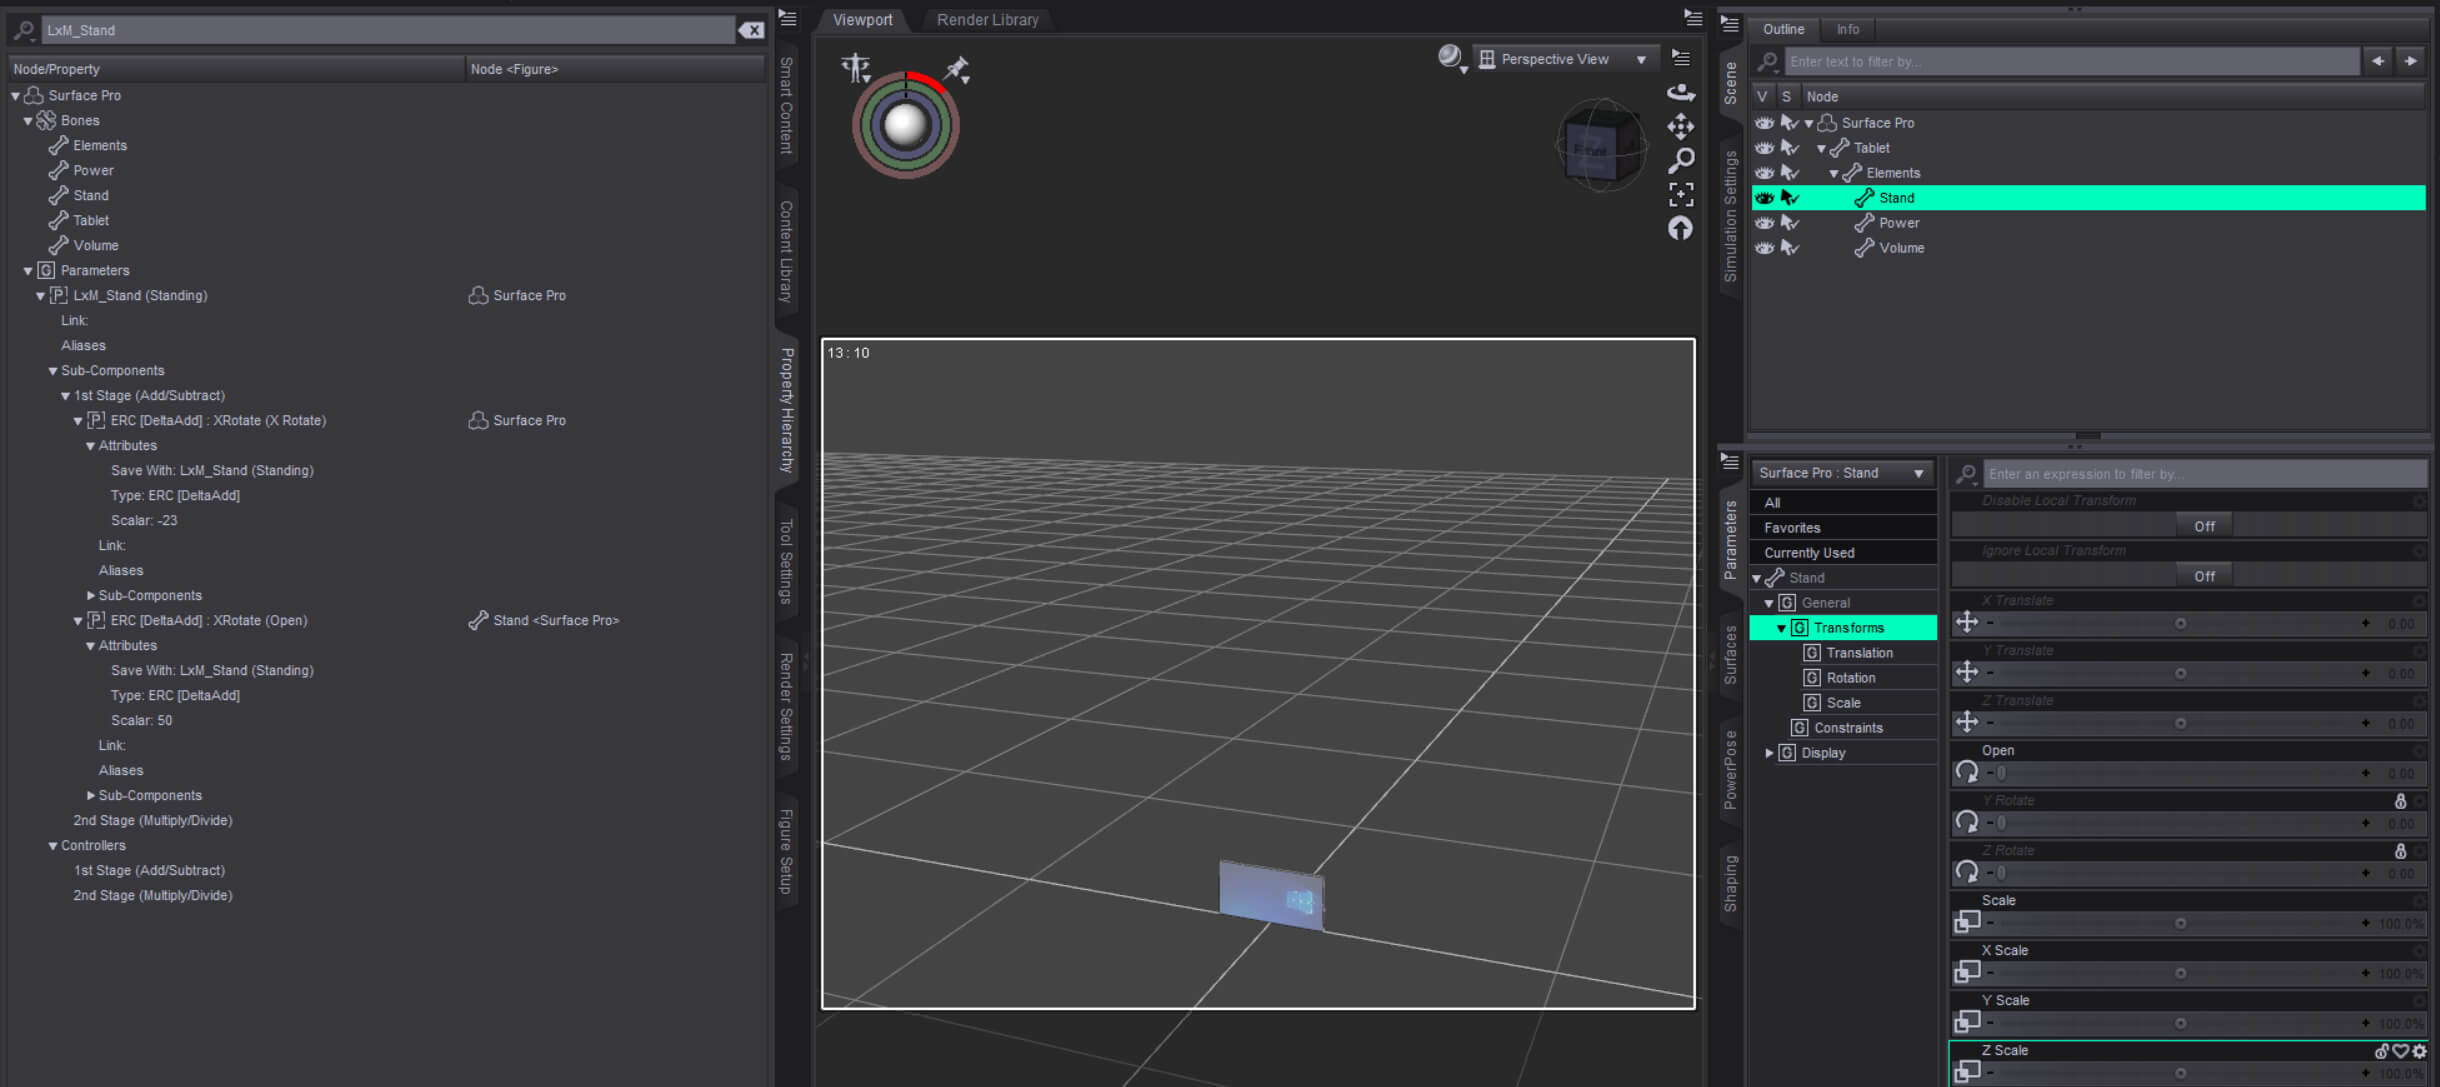Click the active pose tool icon in viewport
Viewport: 2440px width, 1087px height.
point(856,68)
